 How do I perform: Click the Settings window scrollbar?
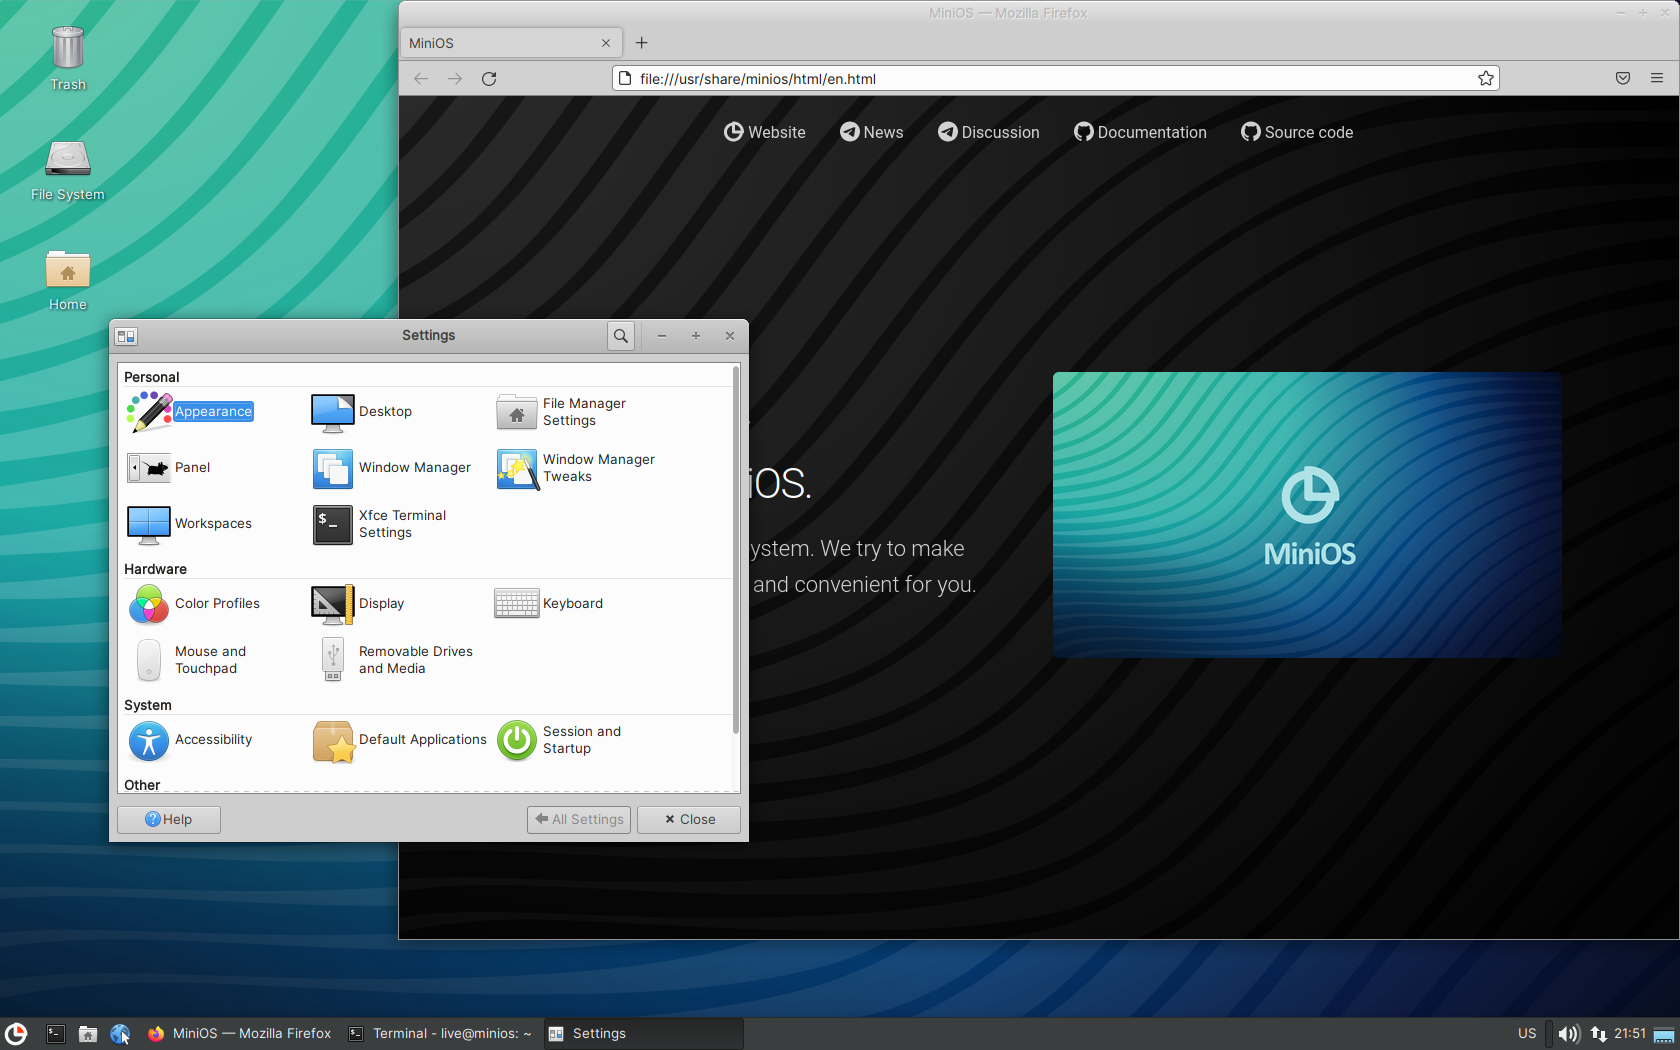[x=736, y=550]
